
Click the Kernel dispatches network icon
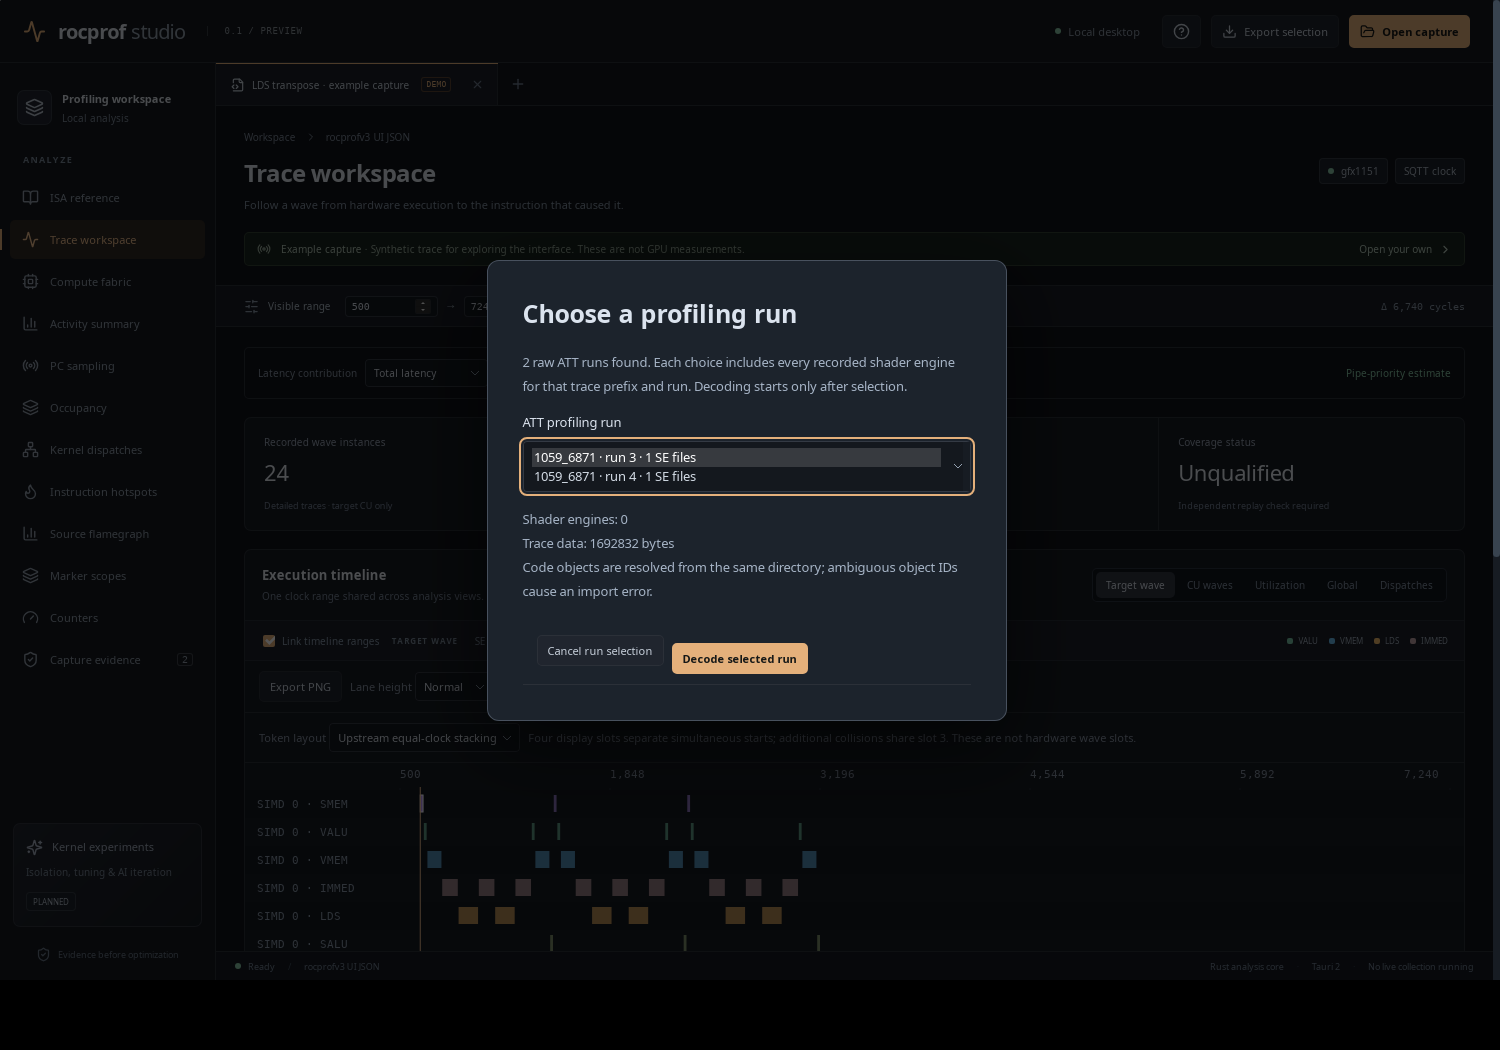pos(31,450)
